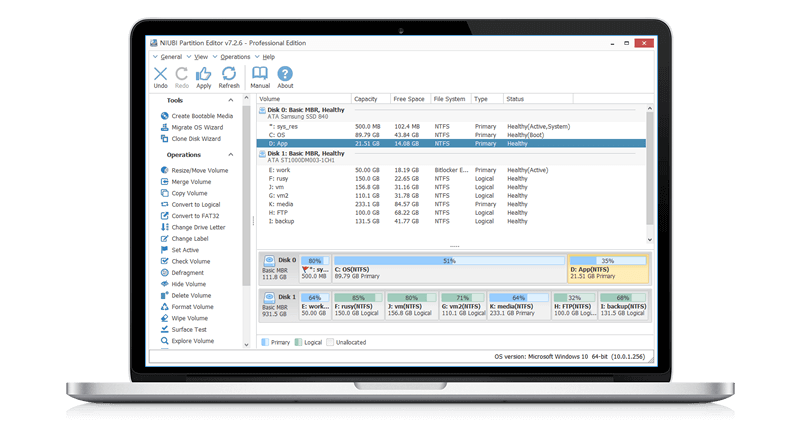The height and width of the screenshot is (436, 800).
Task: Sort by the Type column header
Action: pos(487,99)
